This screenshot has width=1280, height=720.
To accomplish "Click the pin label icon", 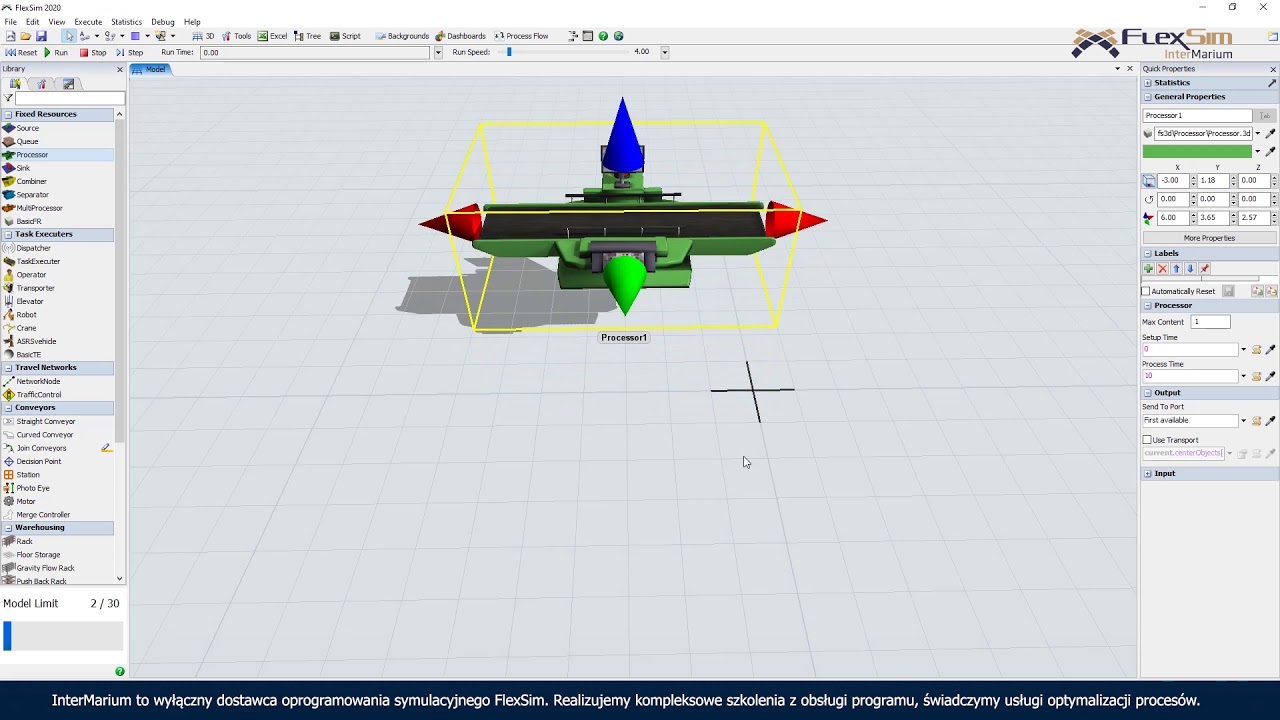I will tap(1204, 269).
